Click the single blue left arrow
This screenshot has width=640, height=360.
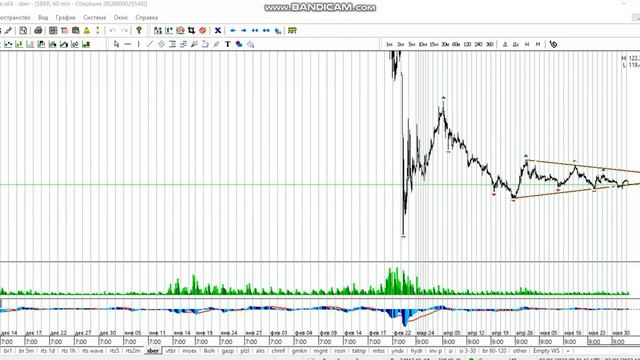click(233, 31)
